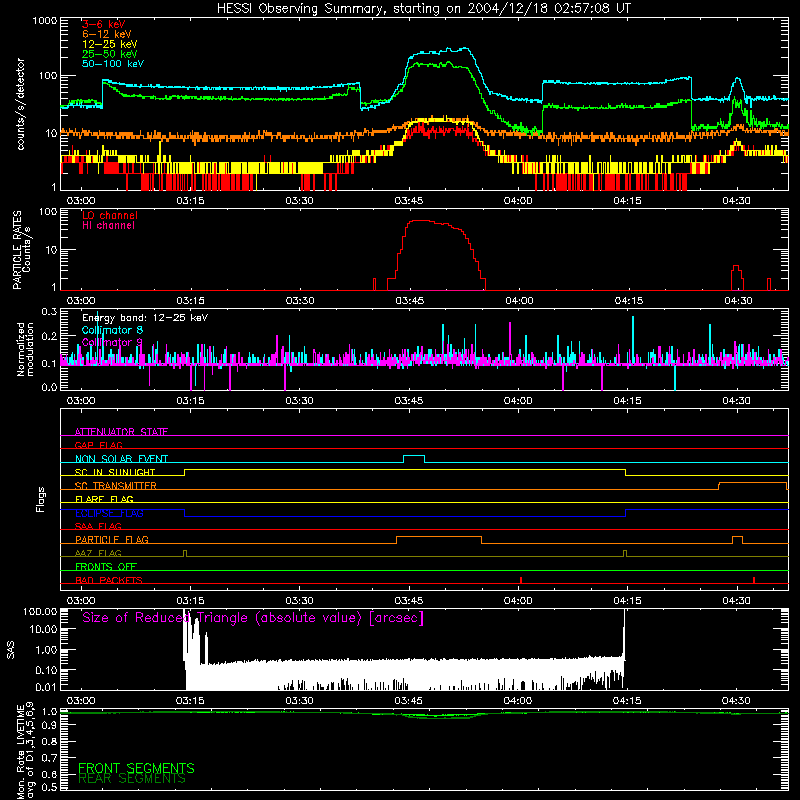800x800 pixels.
Task: Click the dim A47_FLAG label
Action: coord(98,553)
